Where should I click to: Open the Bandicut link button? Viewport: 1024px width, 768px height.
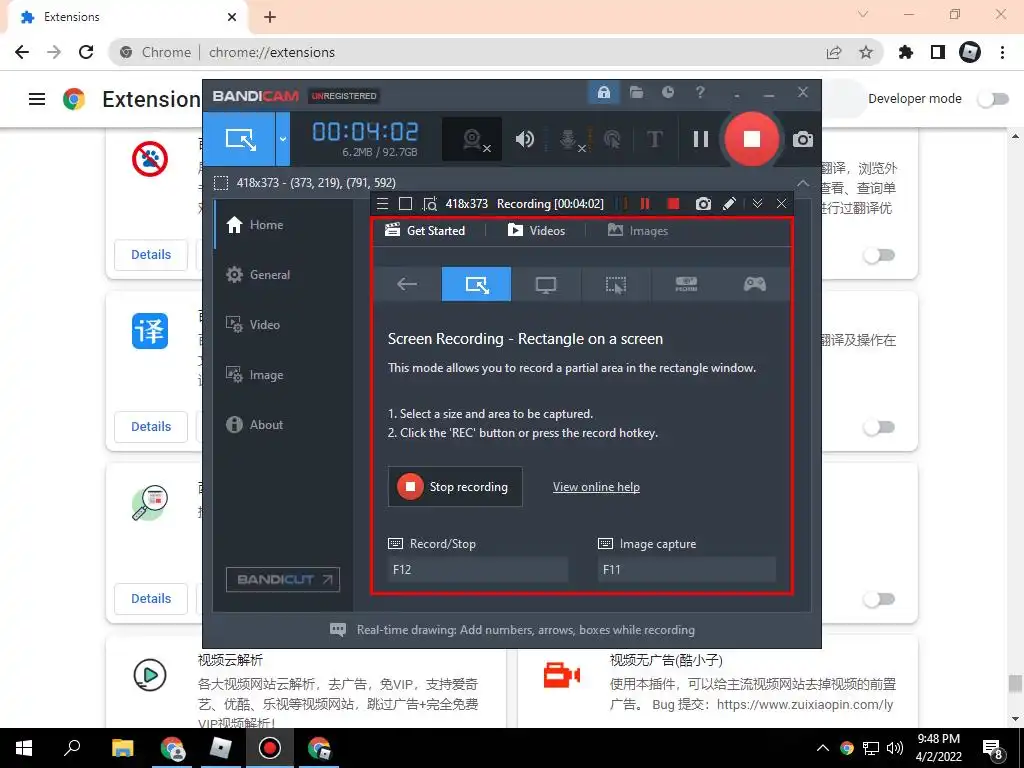[283, 579]
